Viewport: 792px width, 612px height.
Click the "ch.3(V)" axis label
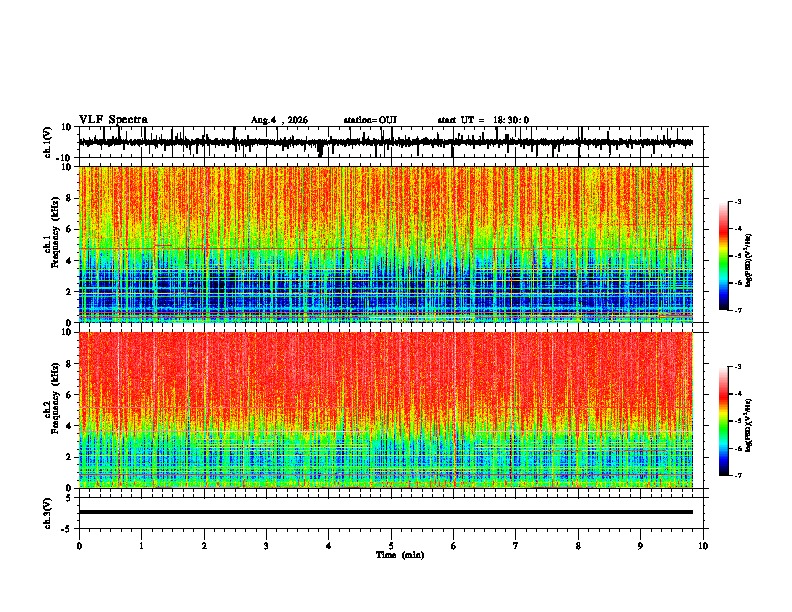pos(48,513)
